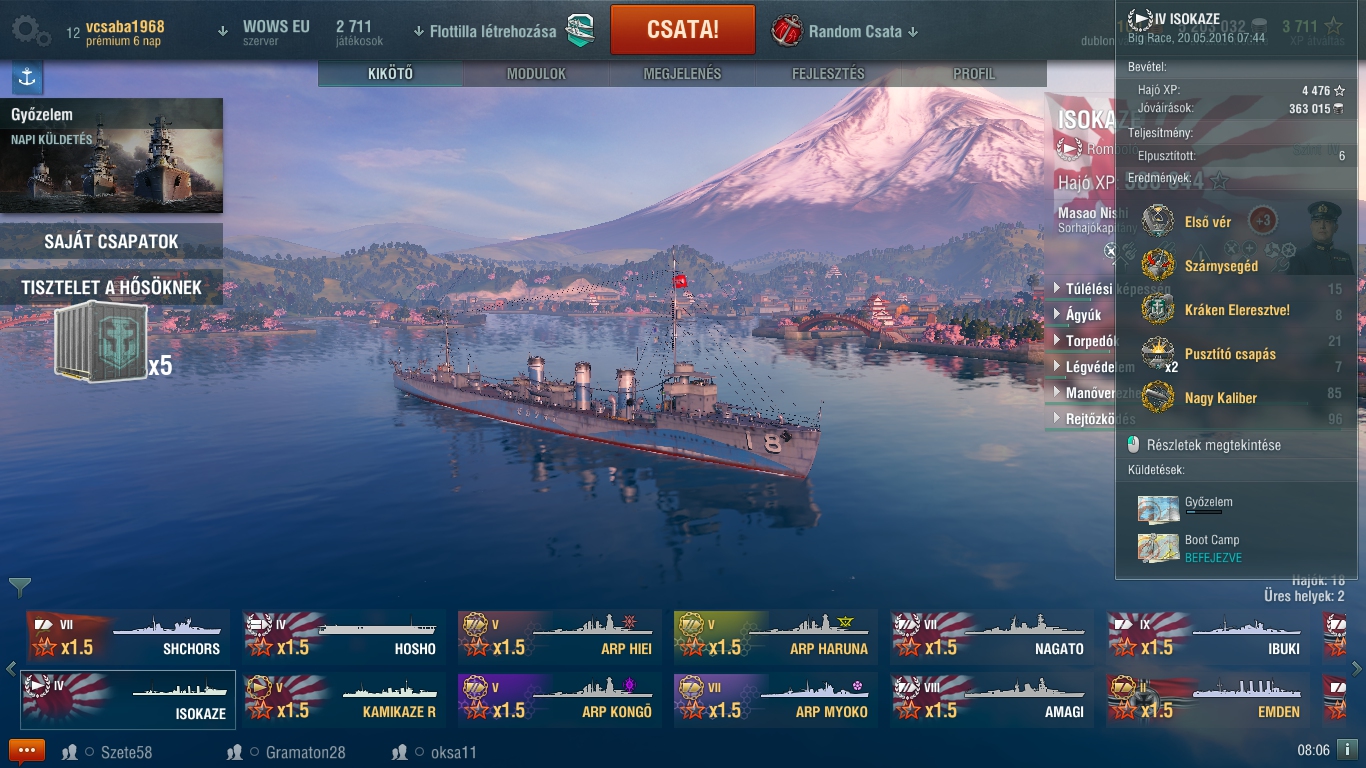The height and width of the screenshot is (768, 1366).
Task: Expand the Ágyúk parameters section
Action: pyautogui.click(x=1077, y=315)
